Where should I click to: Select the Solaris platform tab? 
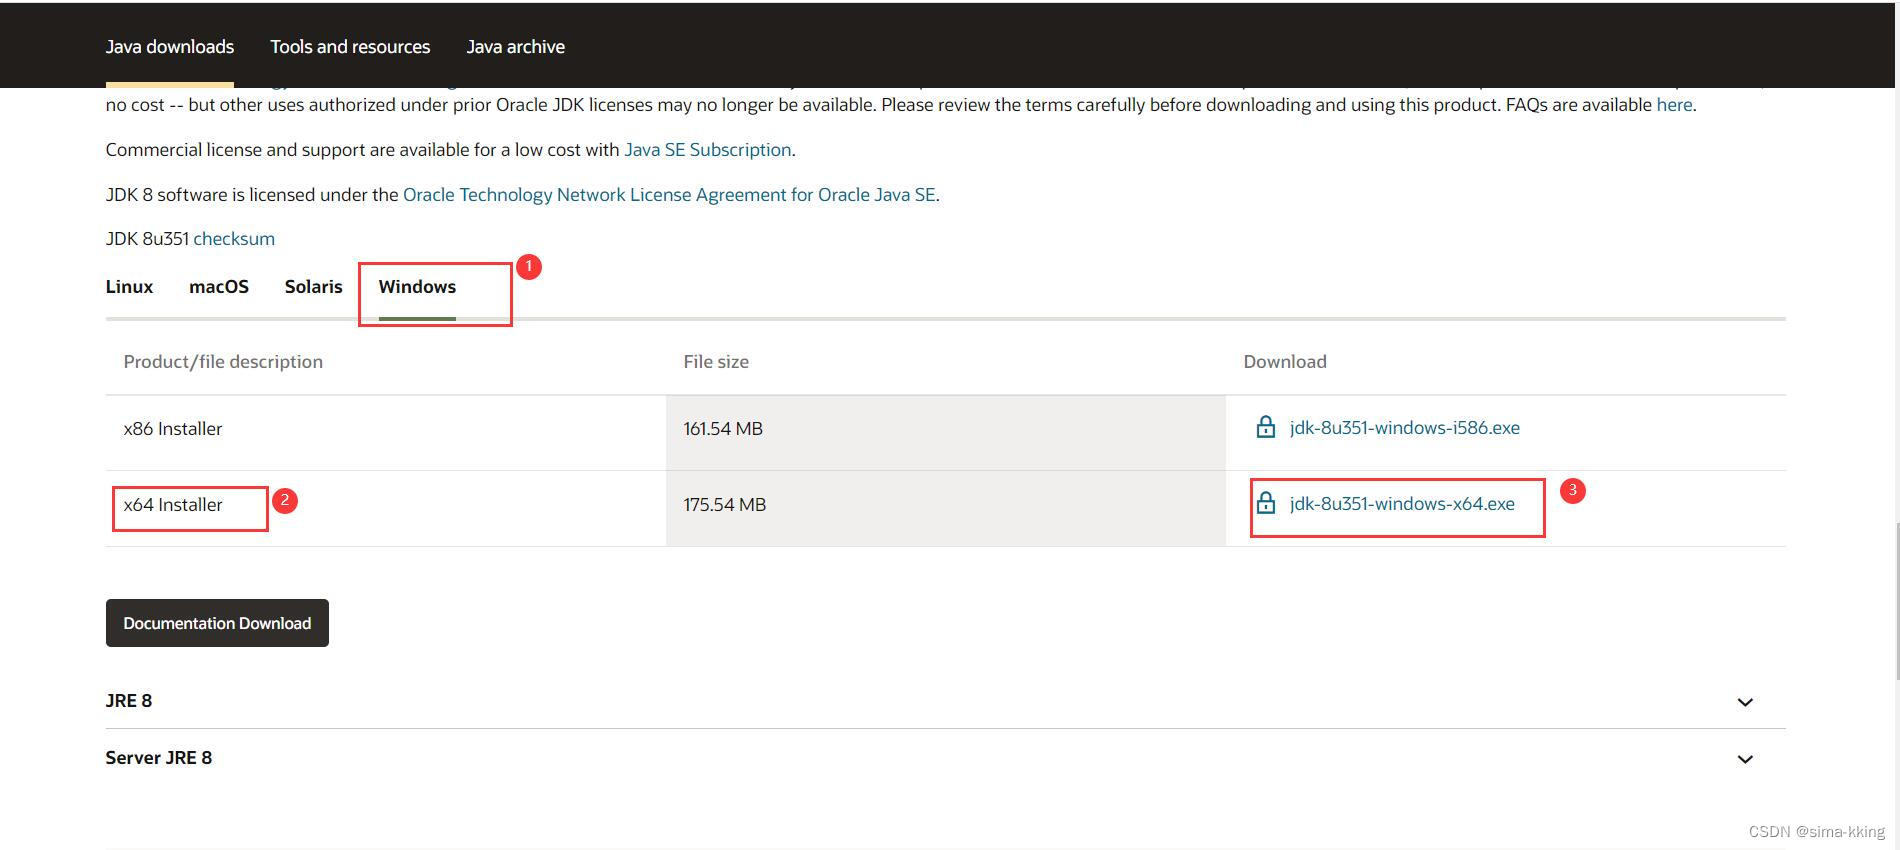coord(313,287)
